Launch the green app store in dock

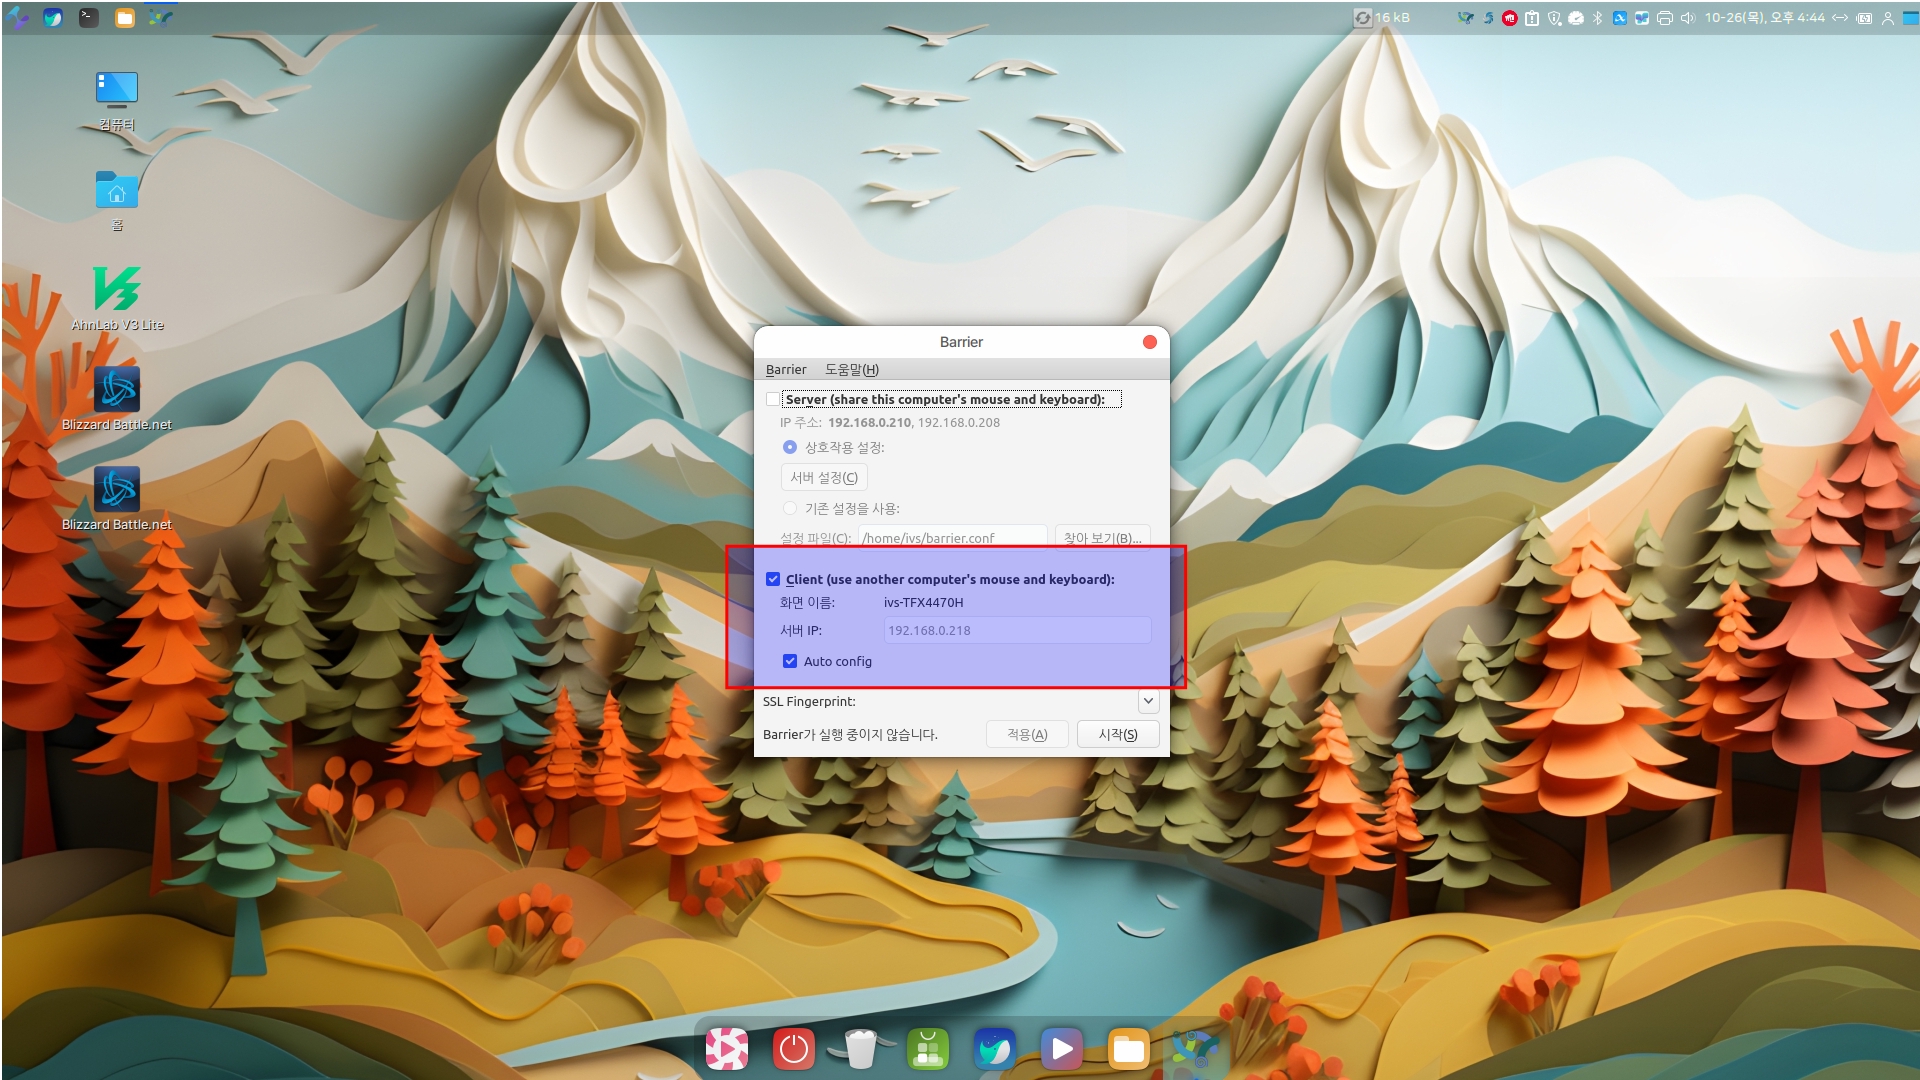click(927, 1049)
